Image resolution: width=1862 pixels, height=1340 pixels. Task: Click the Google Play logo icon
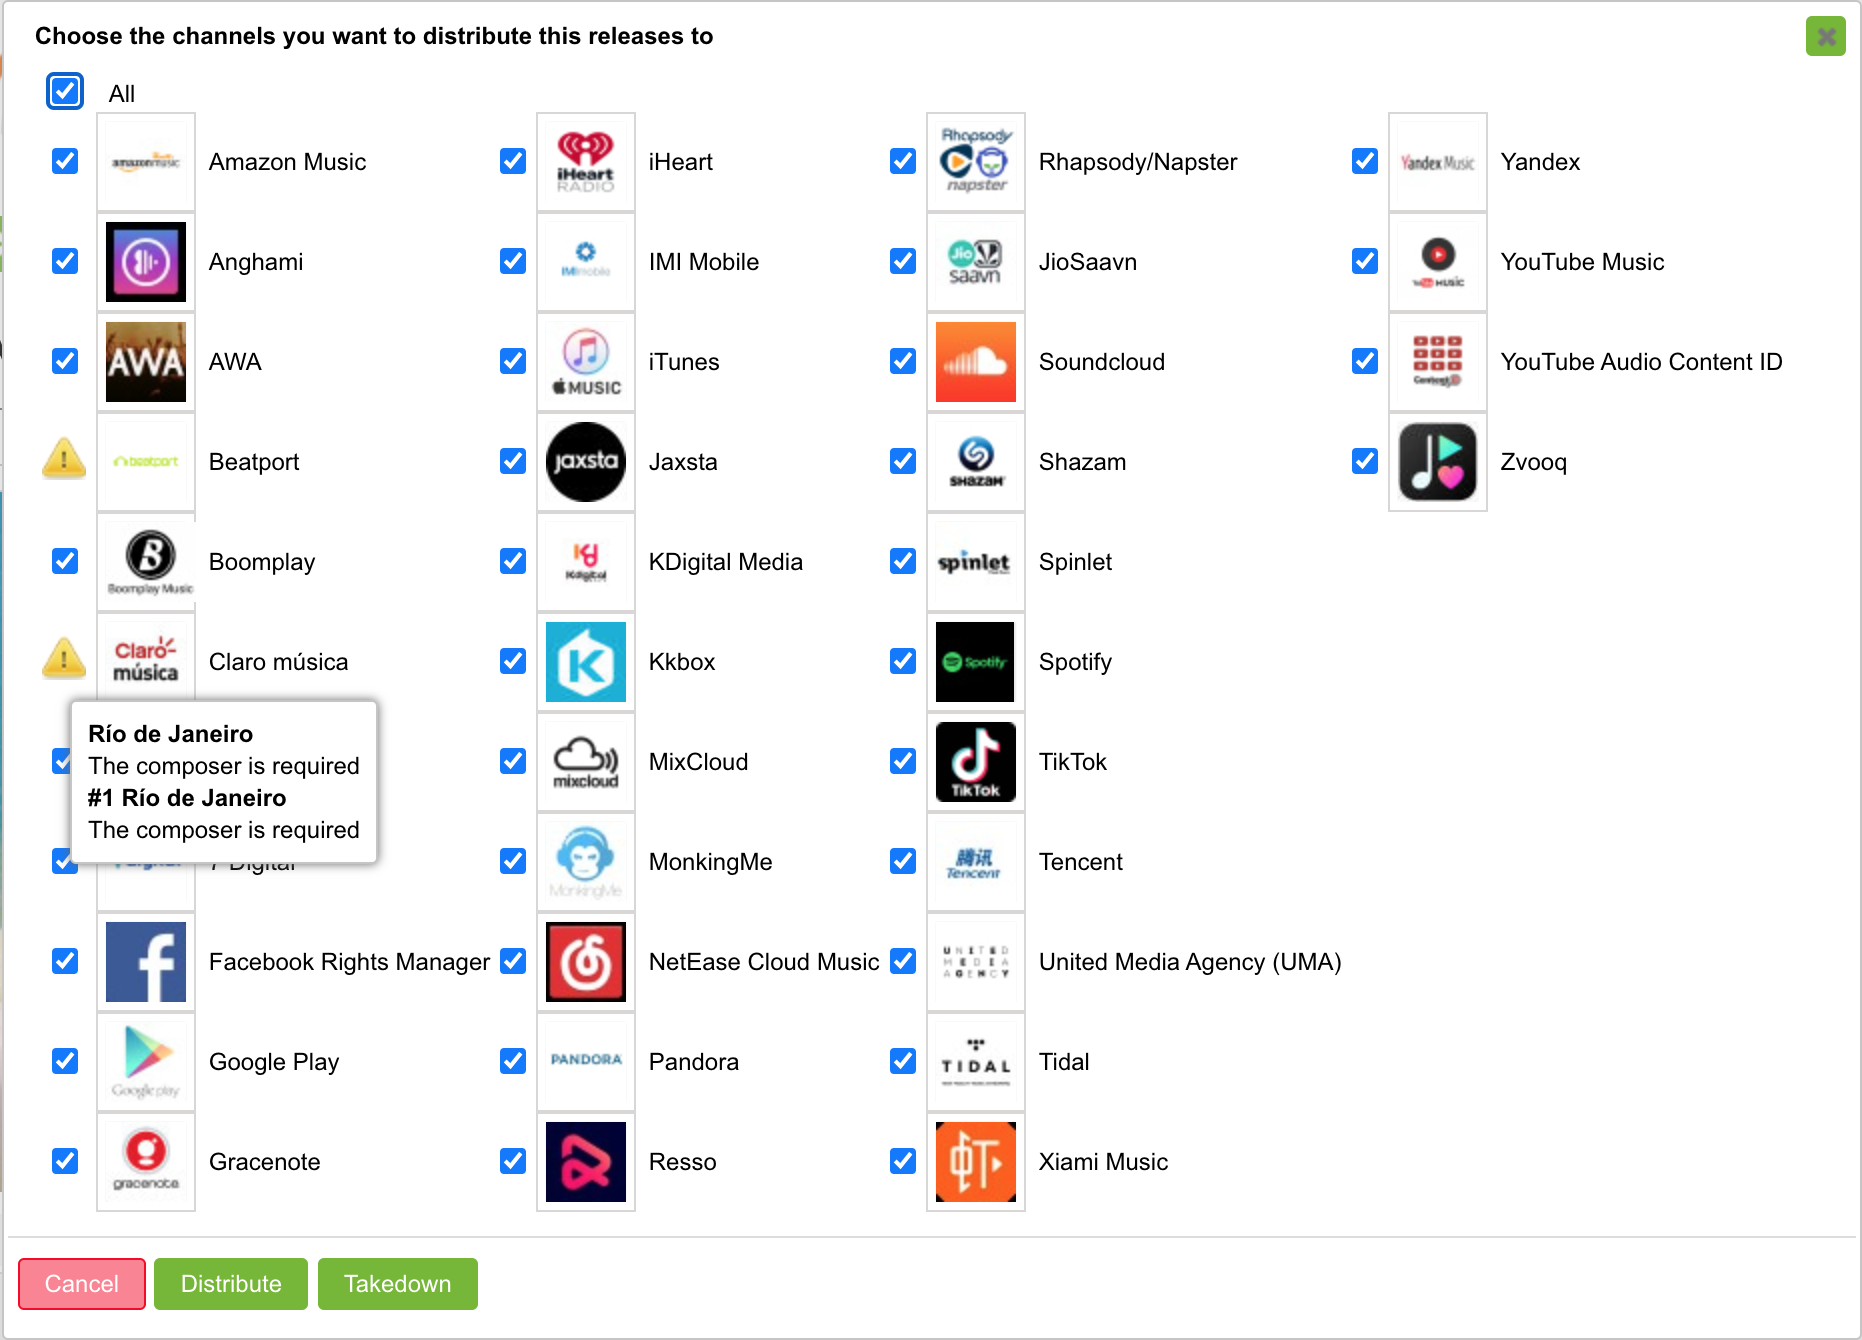coord(146,1062)
